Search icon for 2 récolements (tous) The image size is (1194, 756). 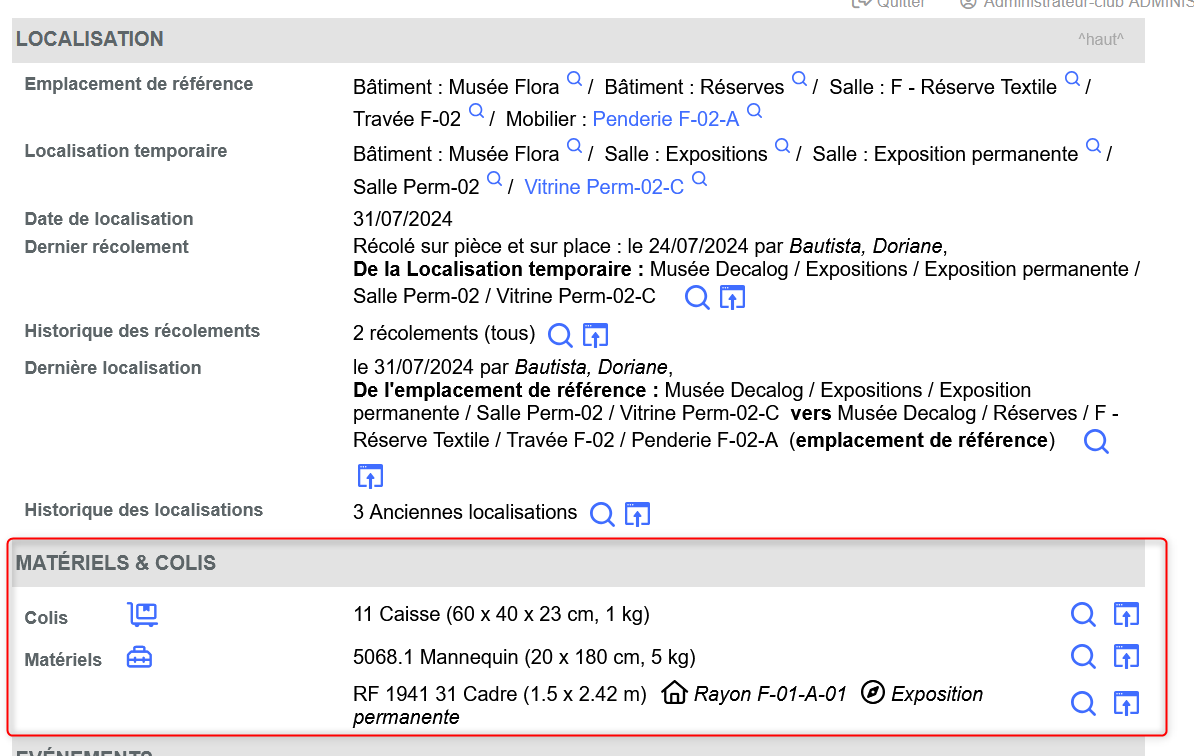click(x=560, y=334)
